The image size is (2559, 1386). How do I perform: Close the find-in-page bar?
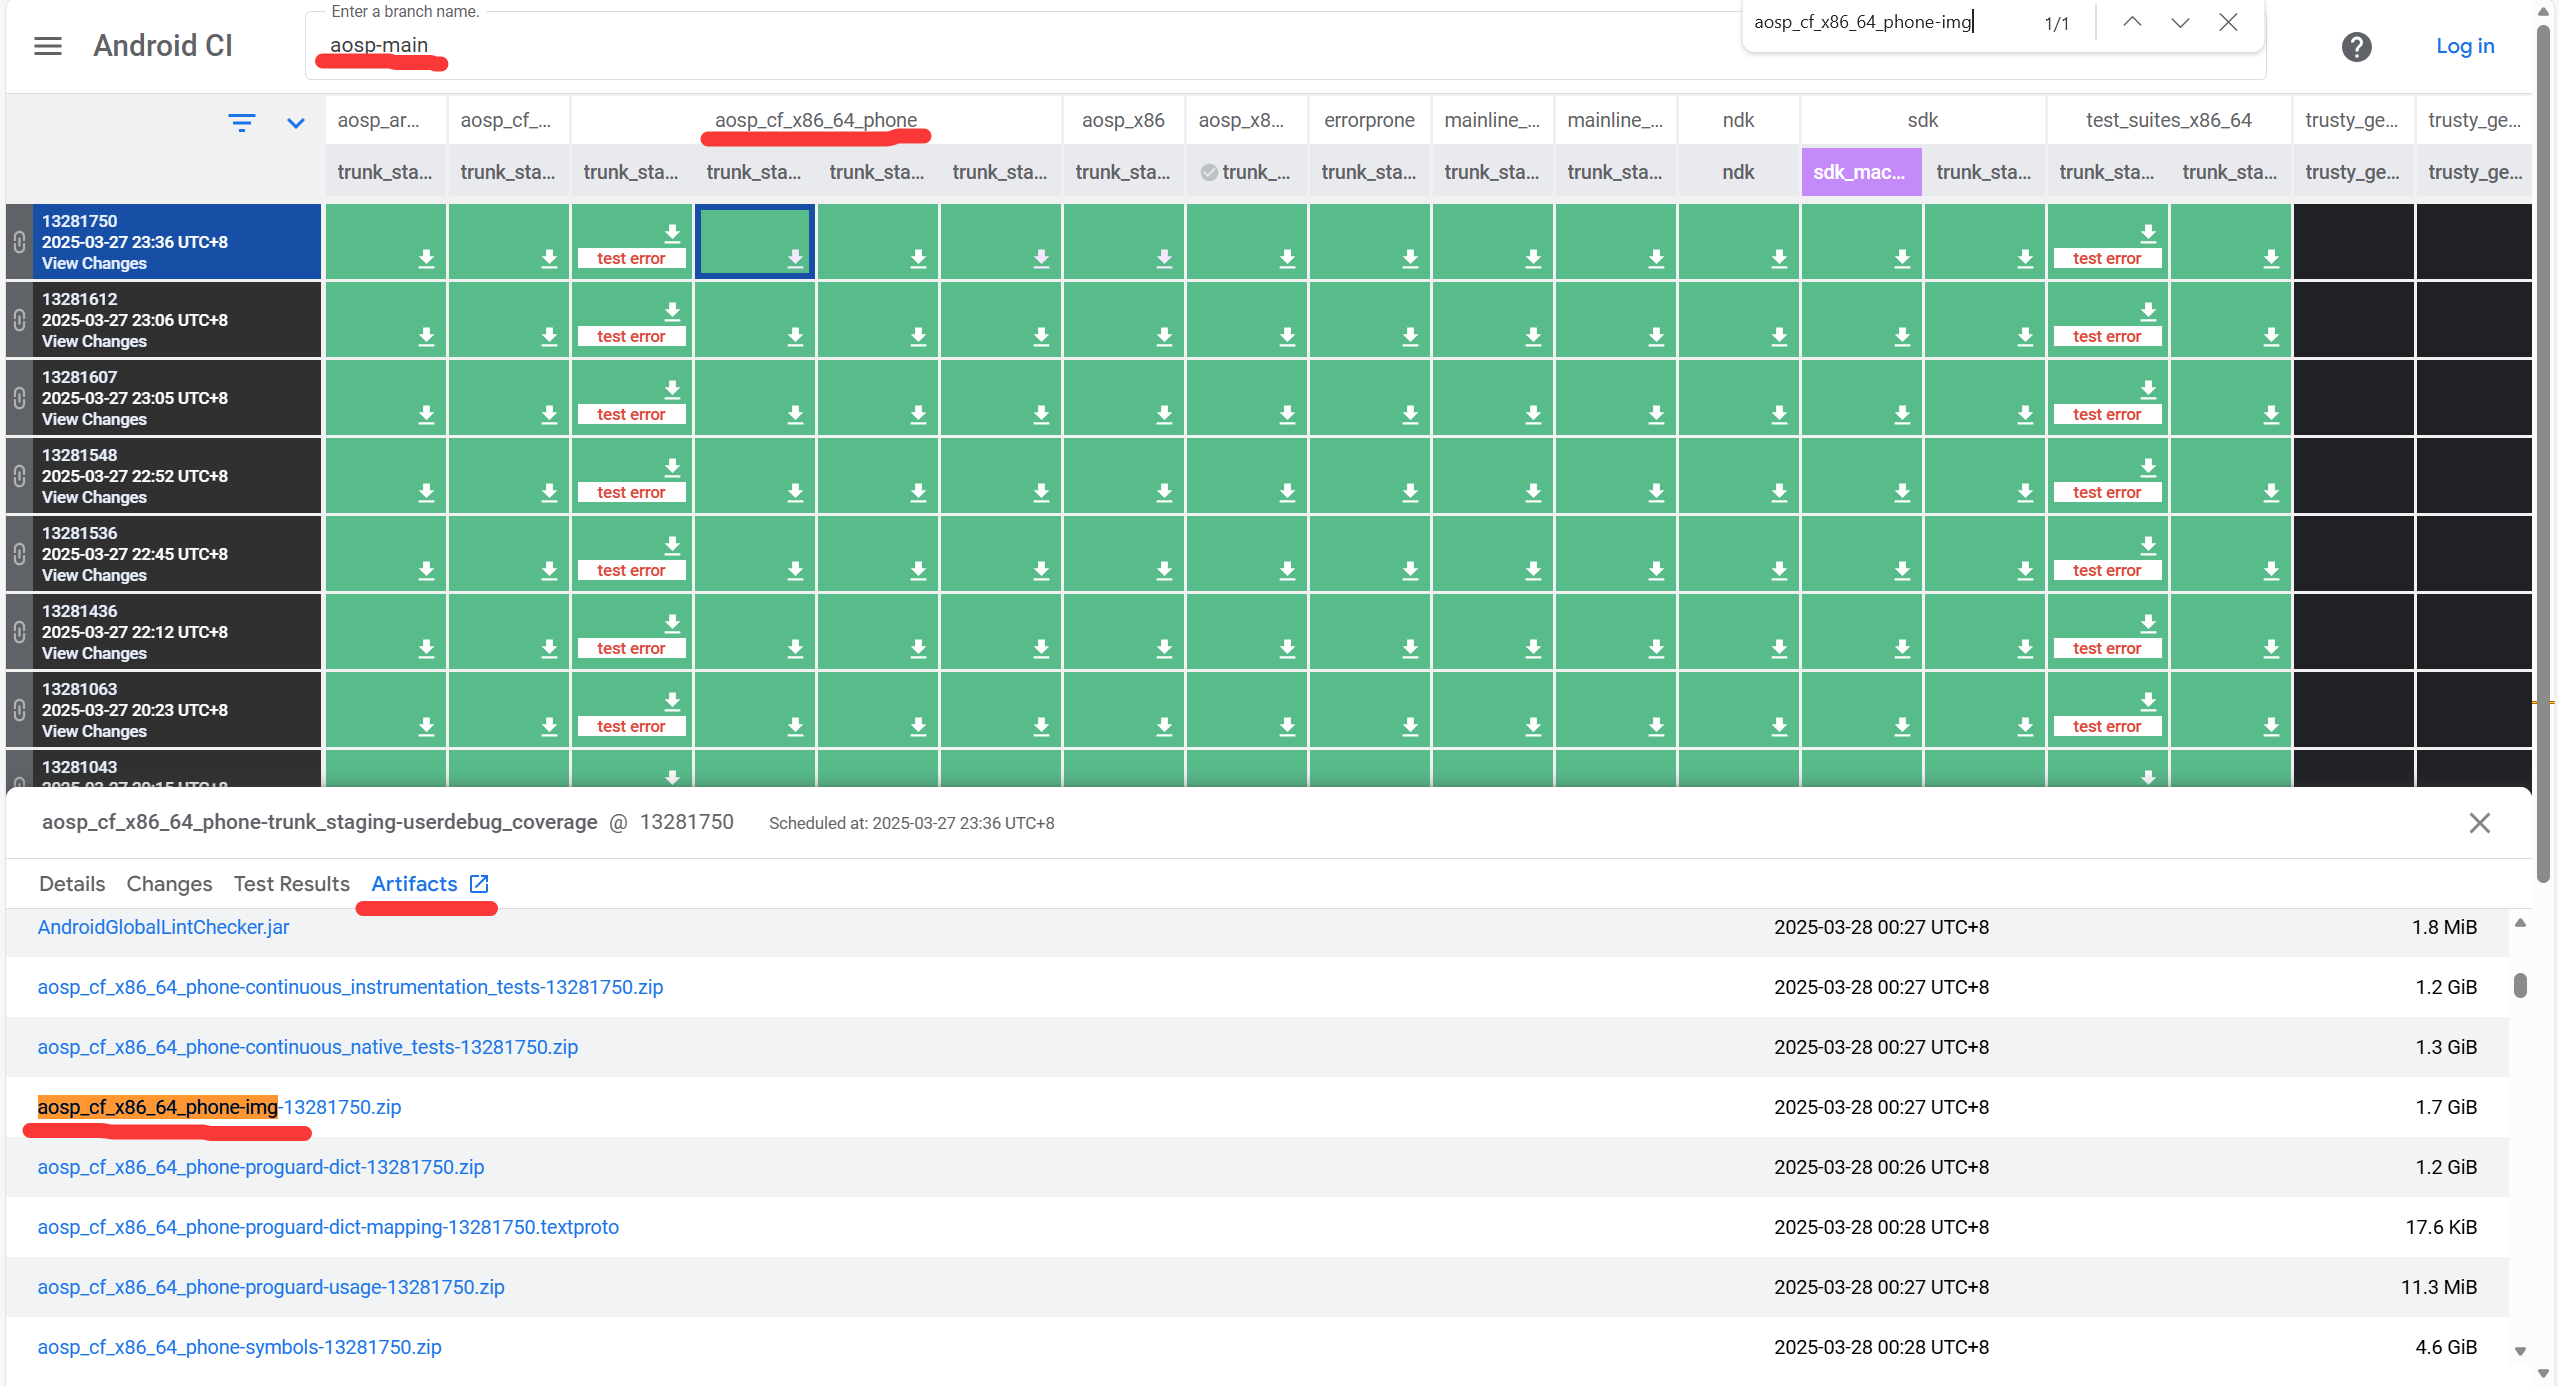pyautogui.click(x=2228, y=22)
